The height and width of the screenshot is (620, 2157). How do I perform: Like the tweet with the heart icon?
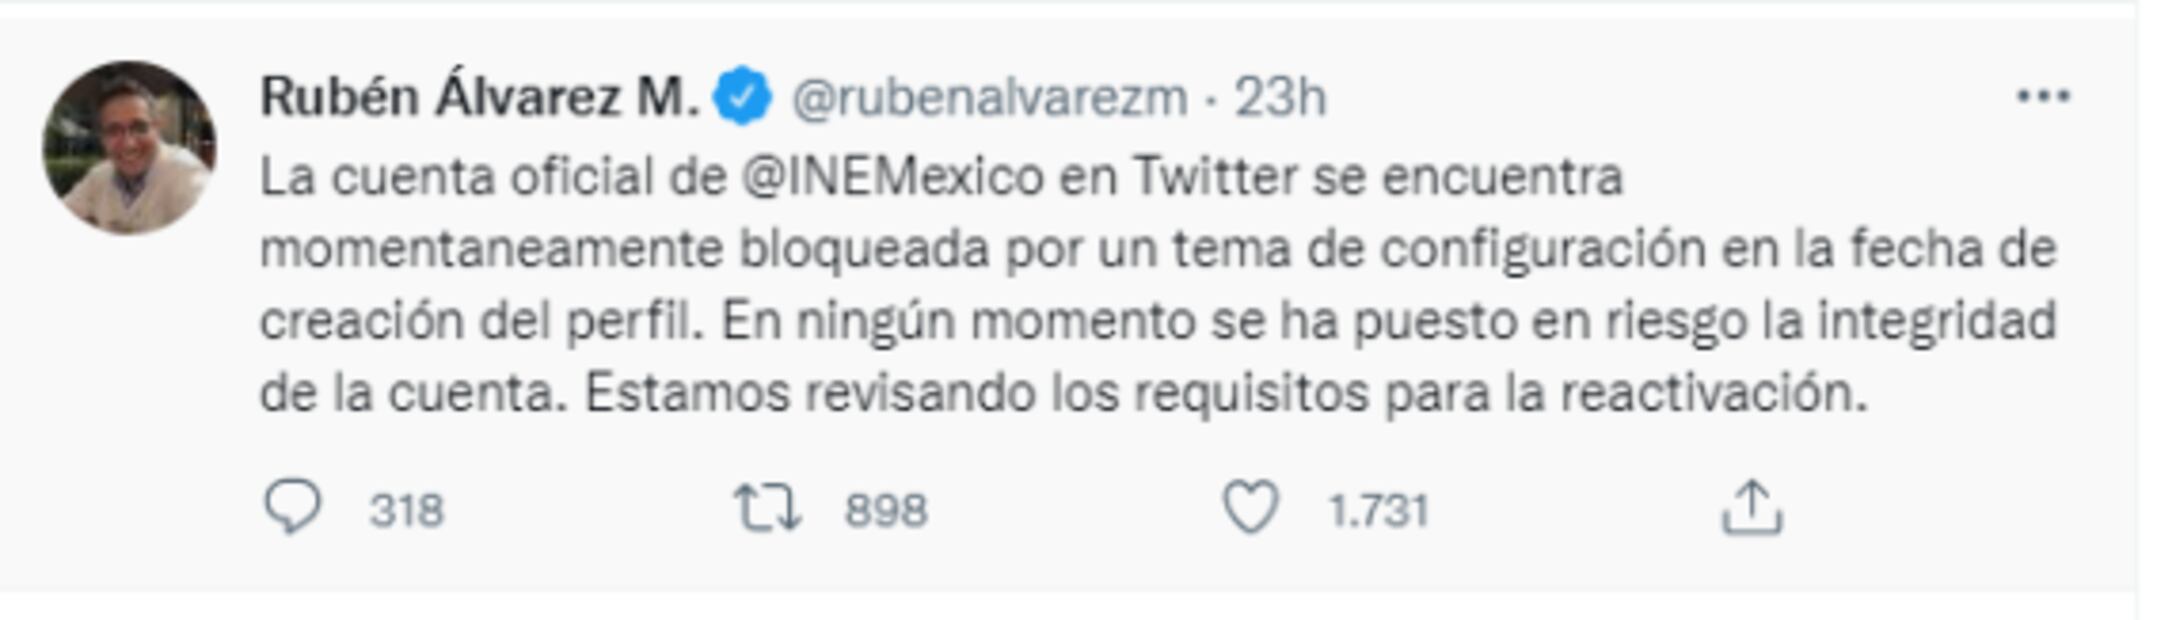pos(1251,507)
